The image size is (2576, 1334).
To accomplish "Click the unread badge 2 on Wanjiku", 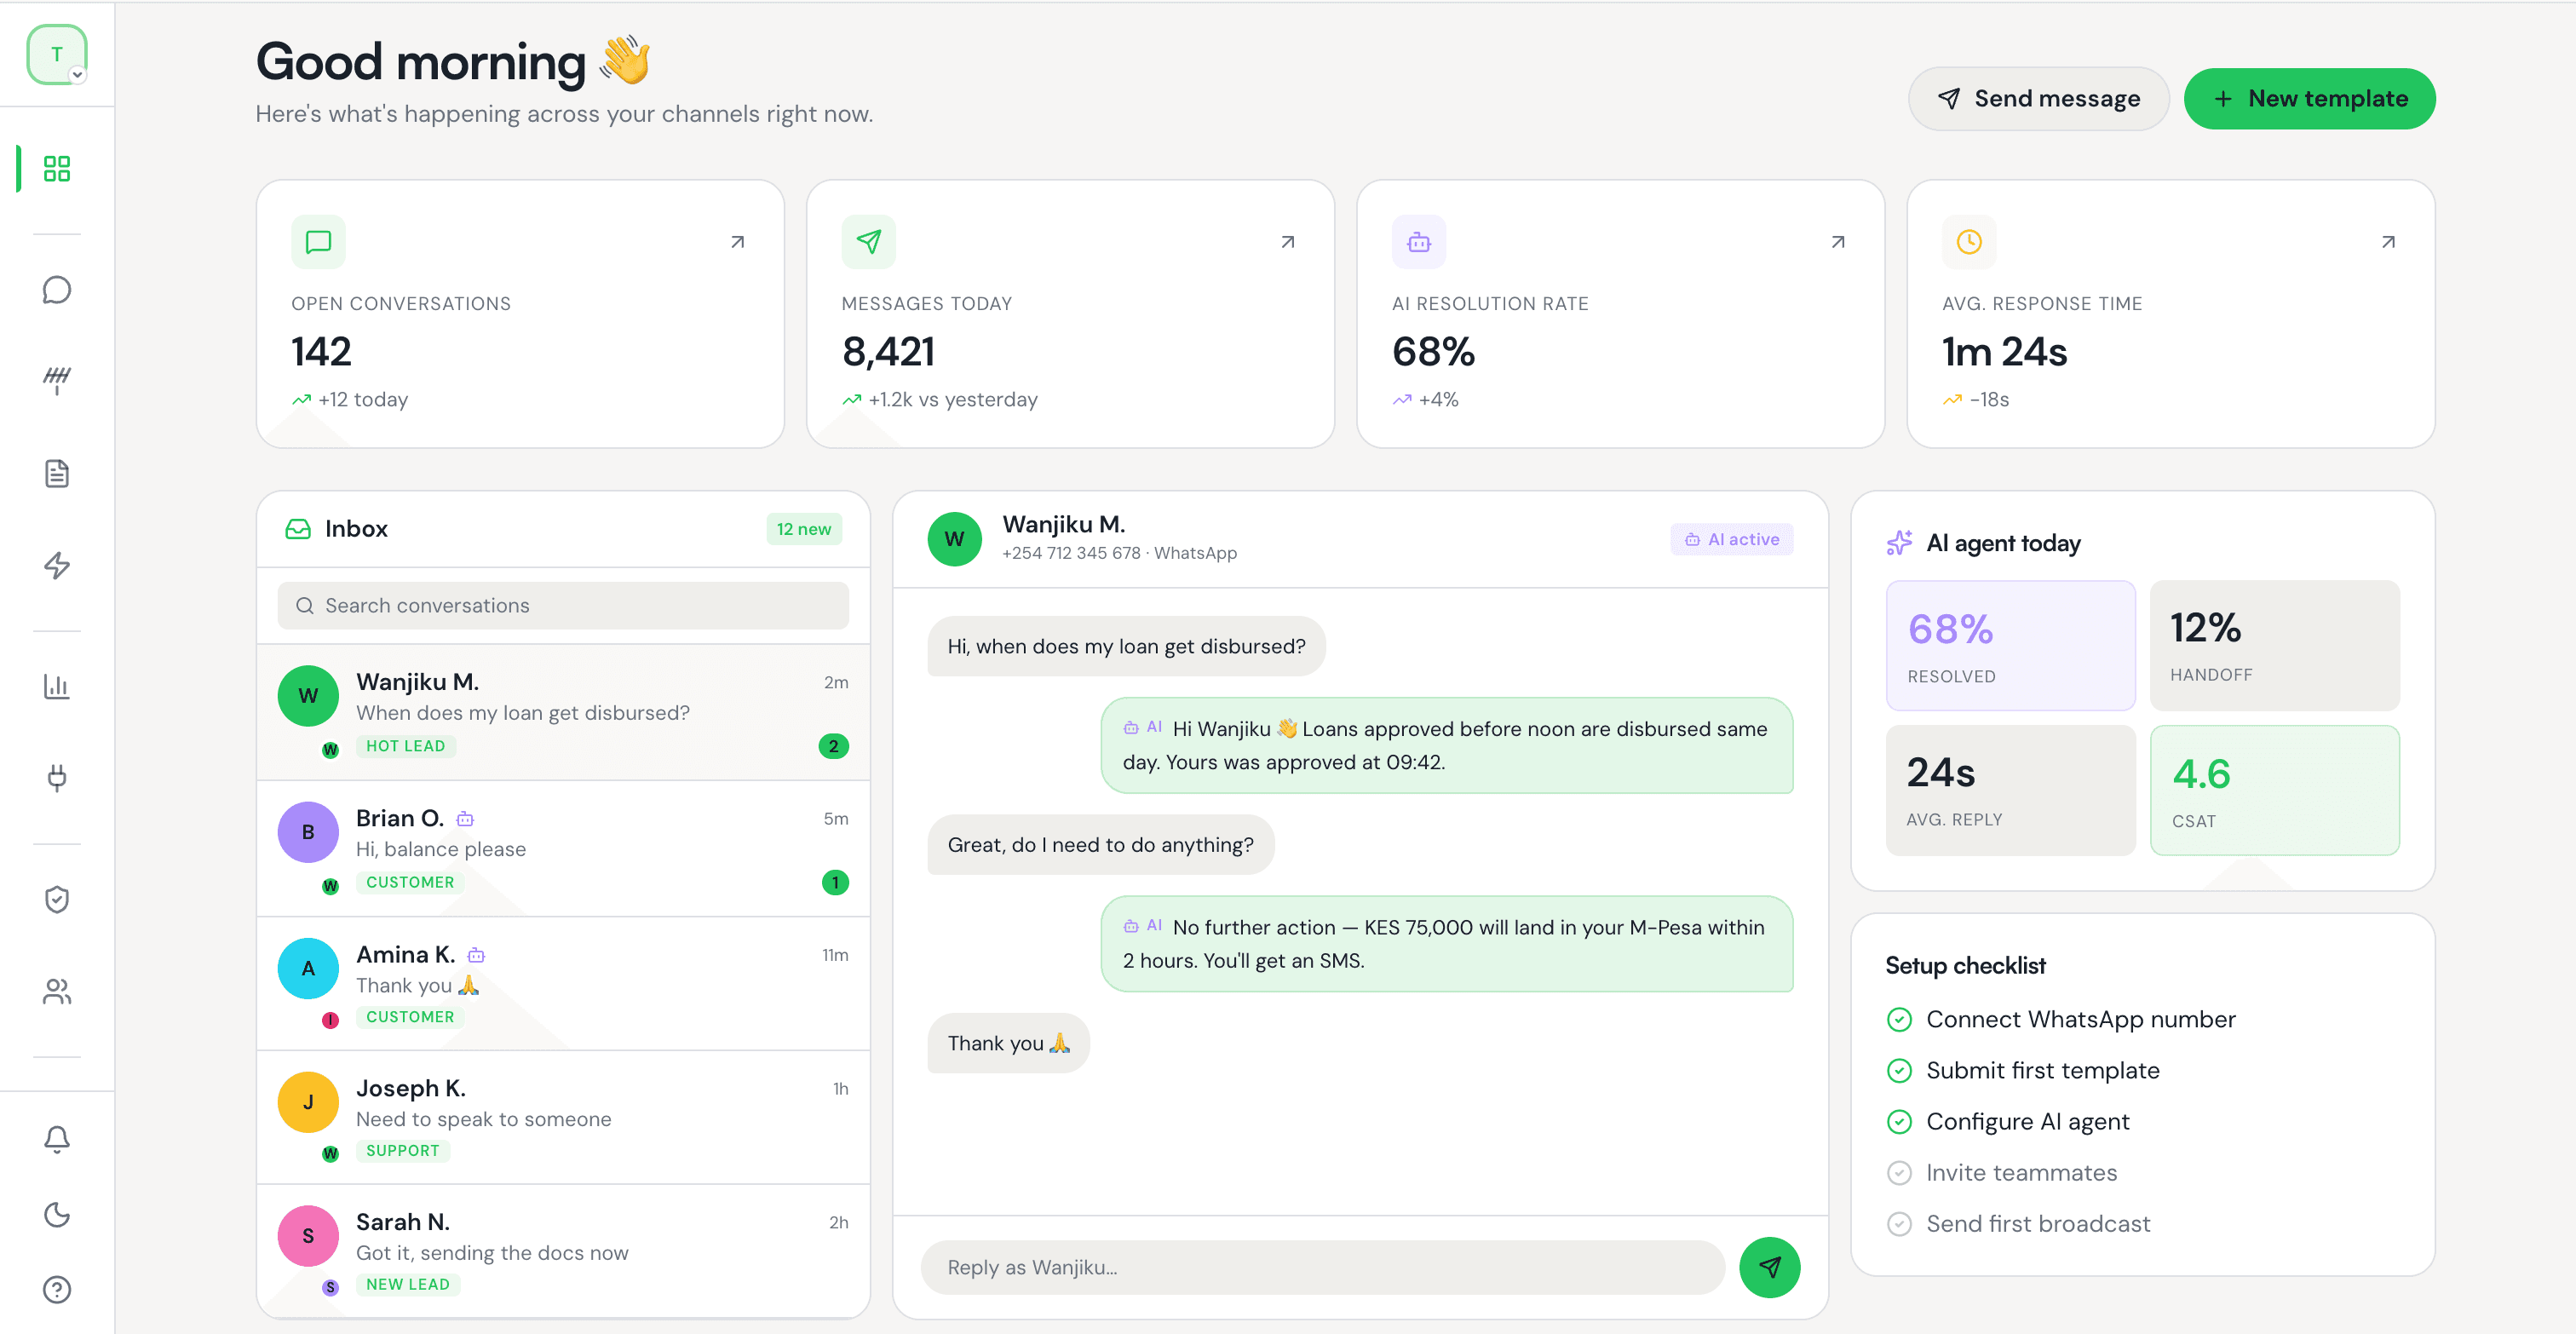I will (x=833, y=746).
